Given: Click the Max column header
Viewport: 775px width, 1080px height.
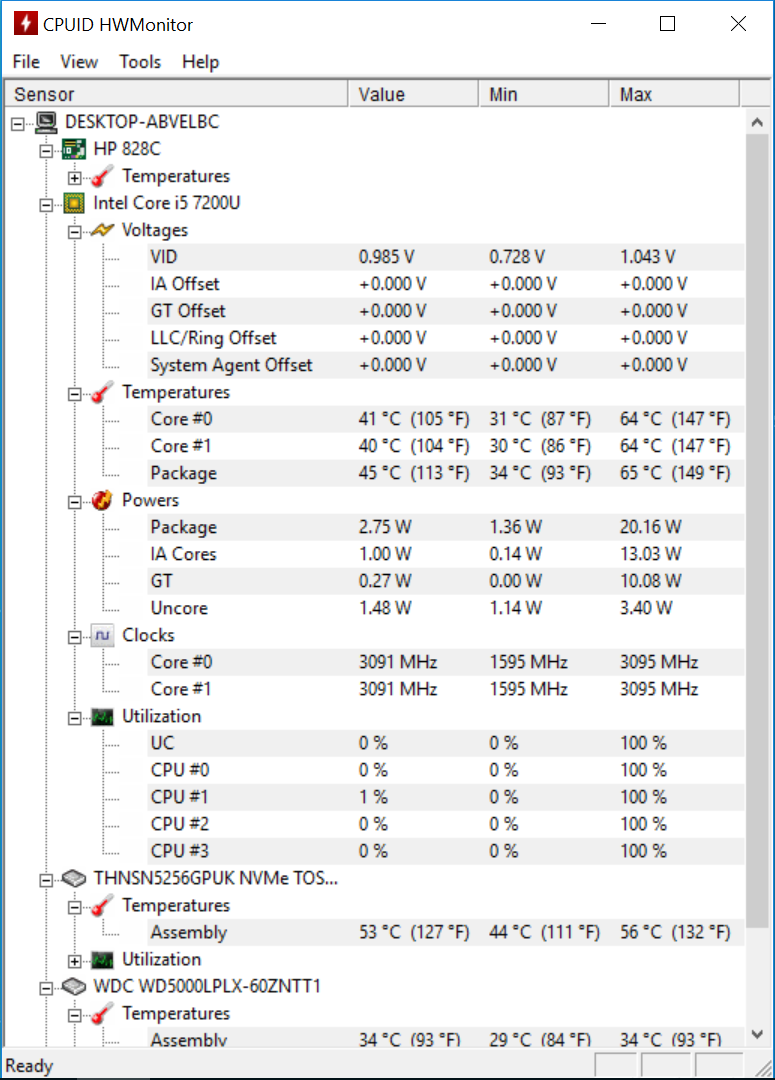Looking at the screenshot, I should coord(674,94).
